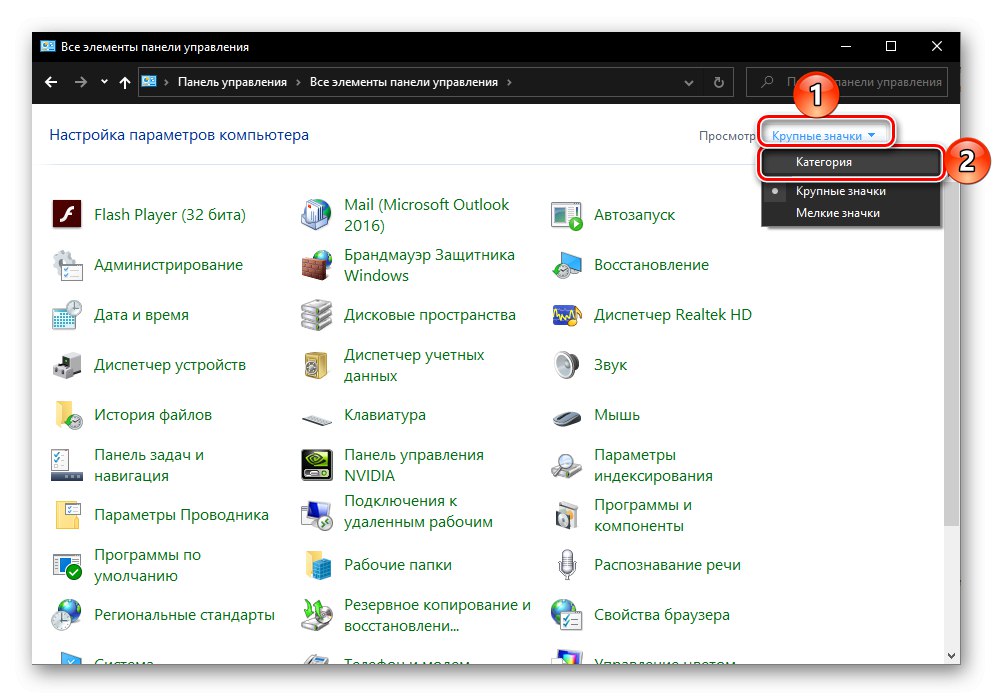Viewport: 993px width, 697px height.
Task: Select Категория in the view menu
Action: 851,162
